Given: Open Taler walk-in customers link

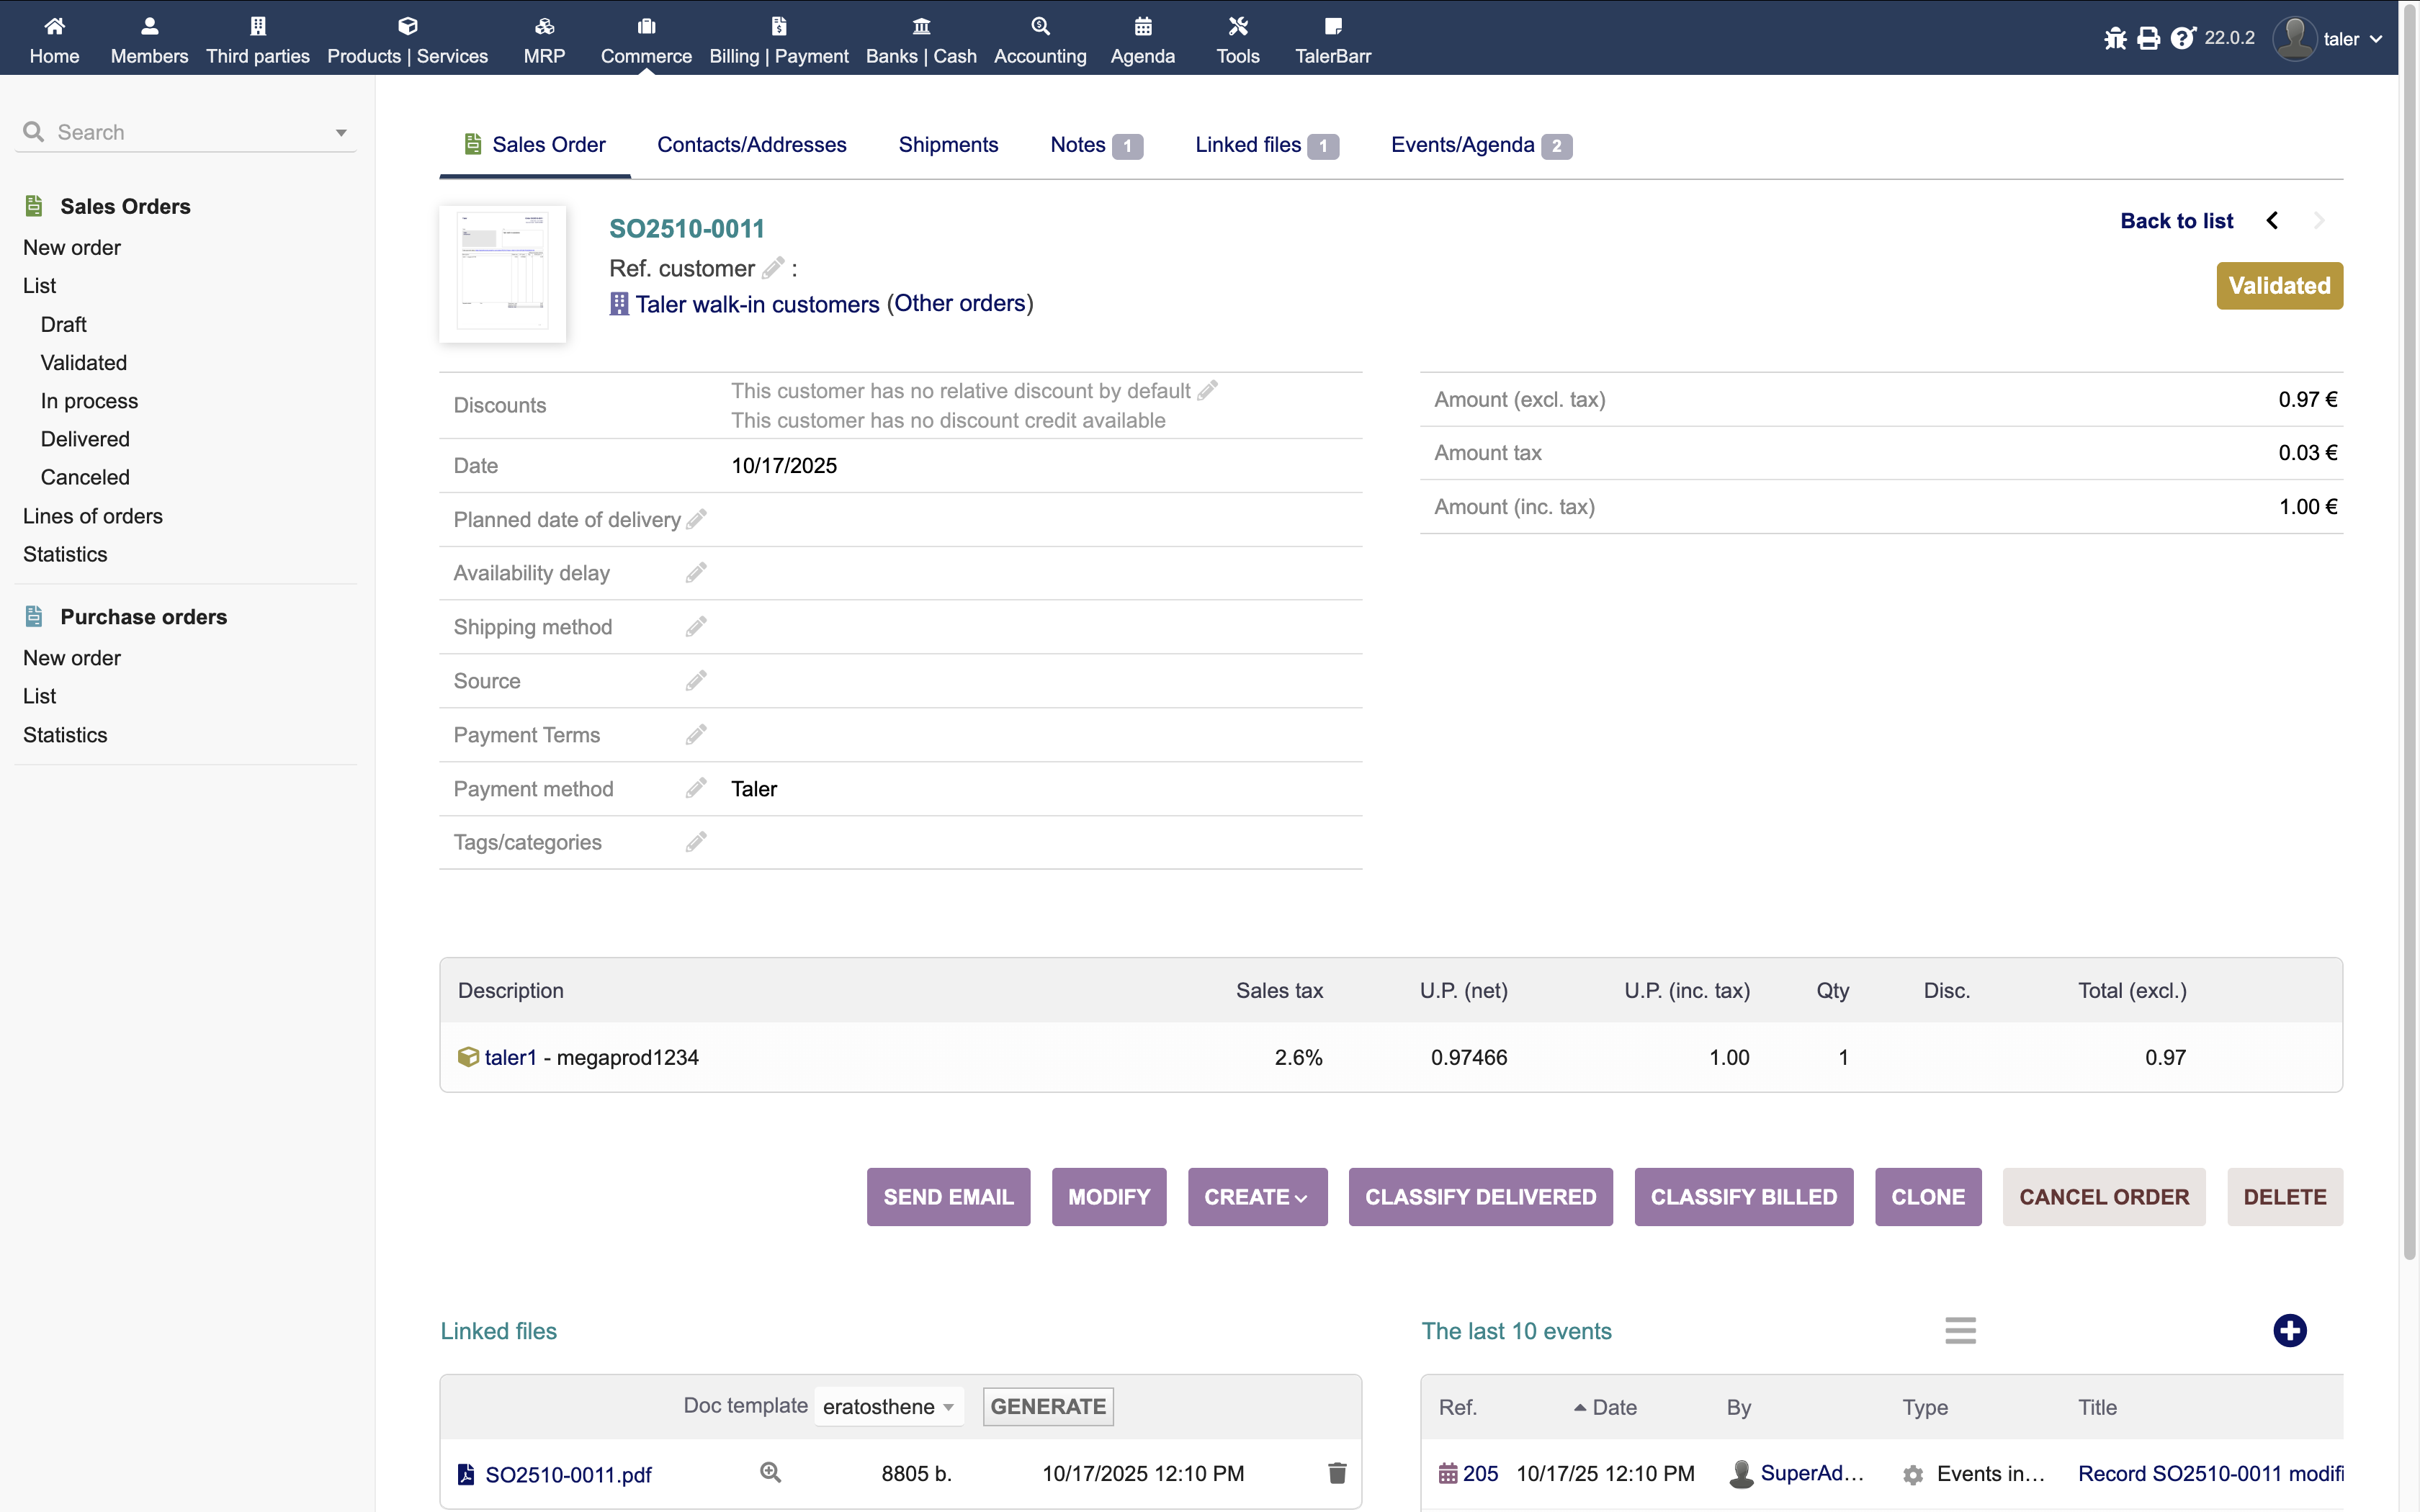Looking at the screenshot, I should 757,304.
